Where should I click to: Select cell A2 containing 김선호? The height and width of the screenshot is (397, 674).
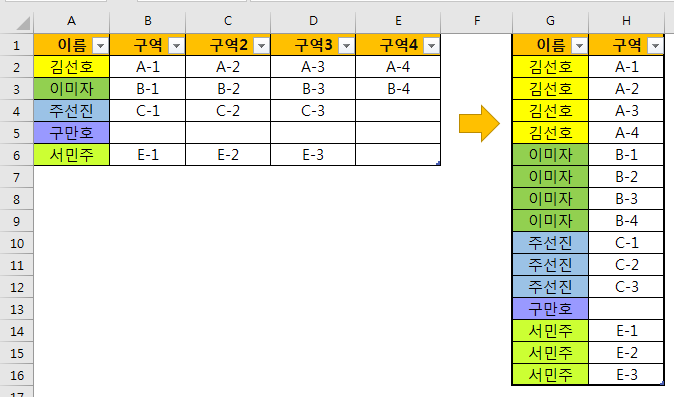(x=71, y=67)
